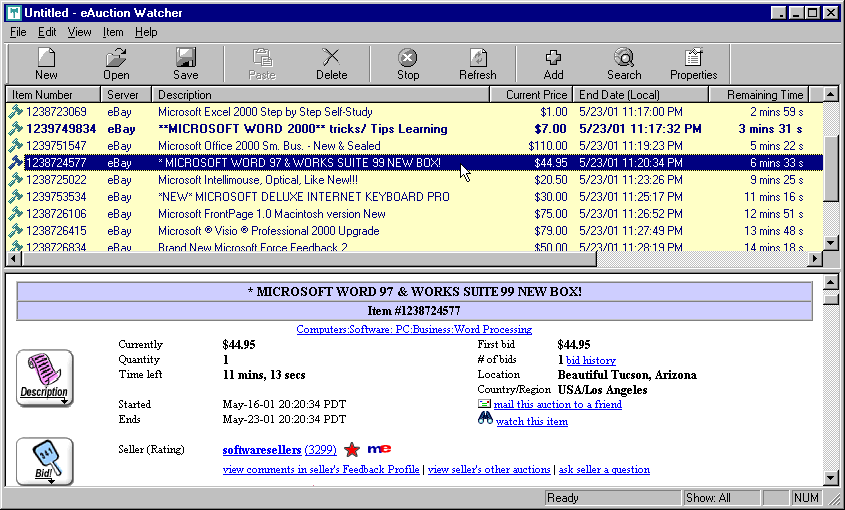The height and width of the screenshot is (510, 845).
Task: Click the softwaresellers seller link
Action: pos(261,450)
